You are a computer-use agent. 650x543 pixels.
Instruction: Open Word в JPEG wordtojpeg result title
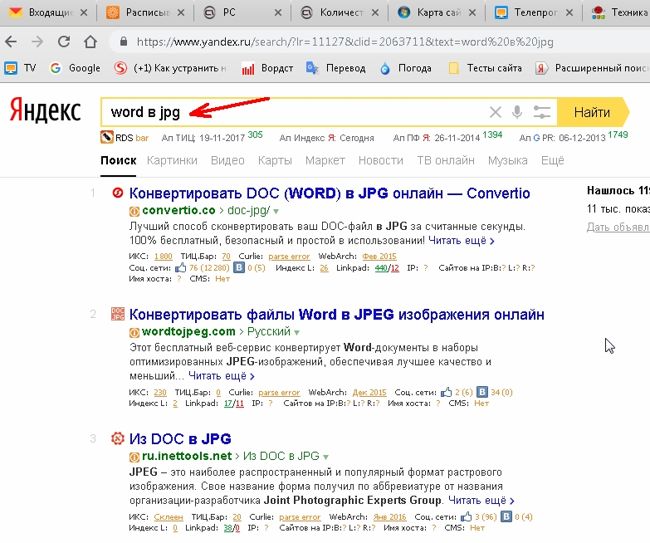tap(337, 315)
